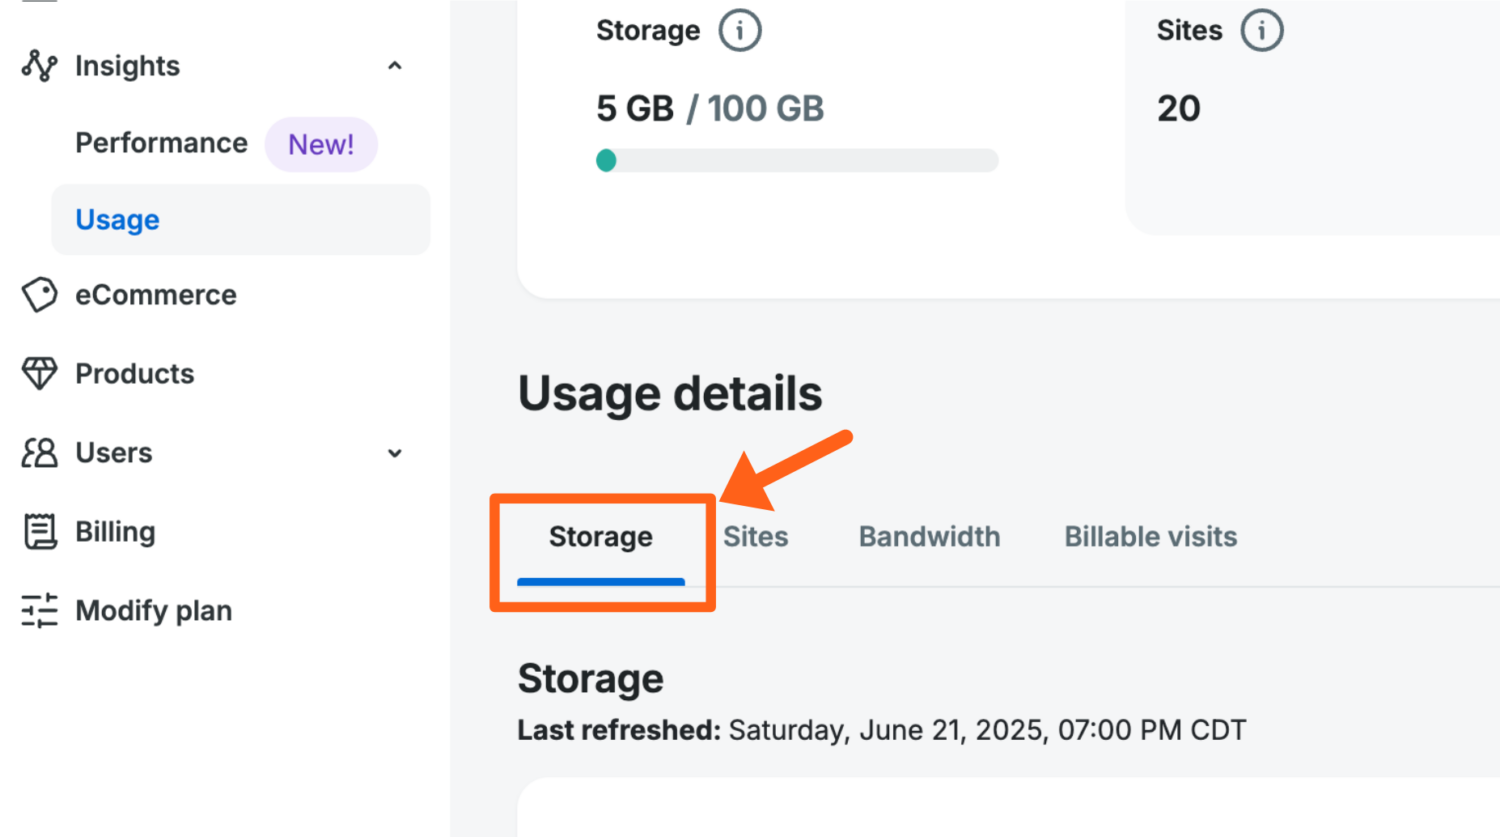Click the Sites info icon
The image size is (1500, 837).
[1262, 30]
